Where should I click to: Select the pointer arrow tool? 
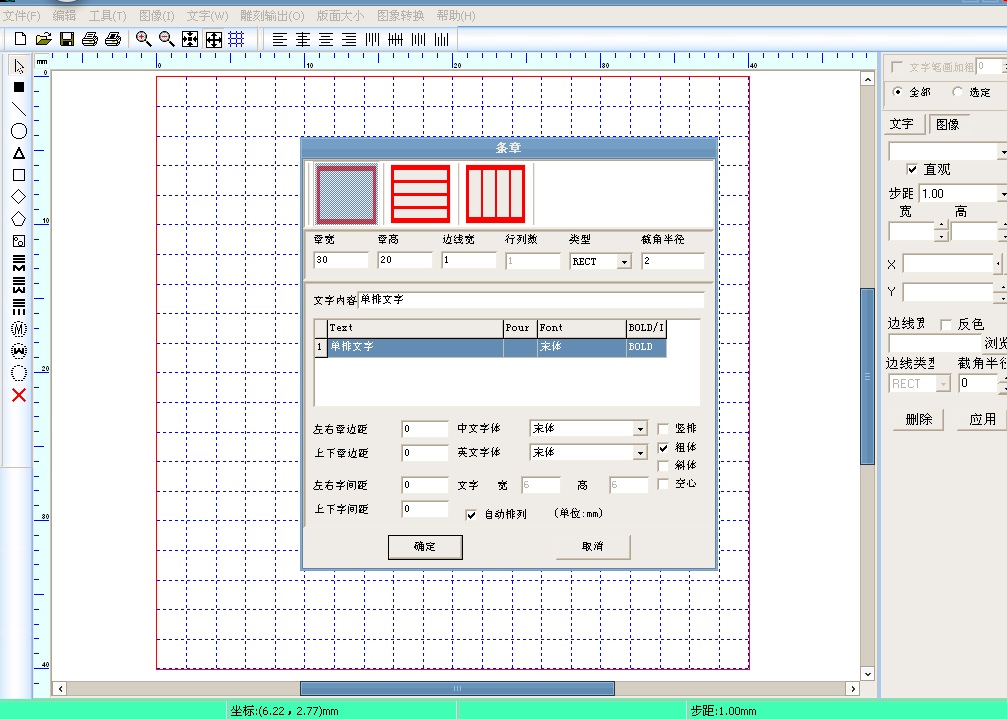[19, 66]
